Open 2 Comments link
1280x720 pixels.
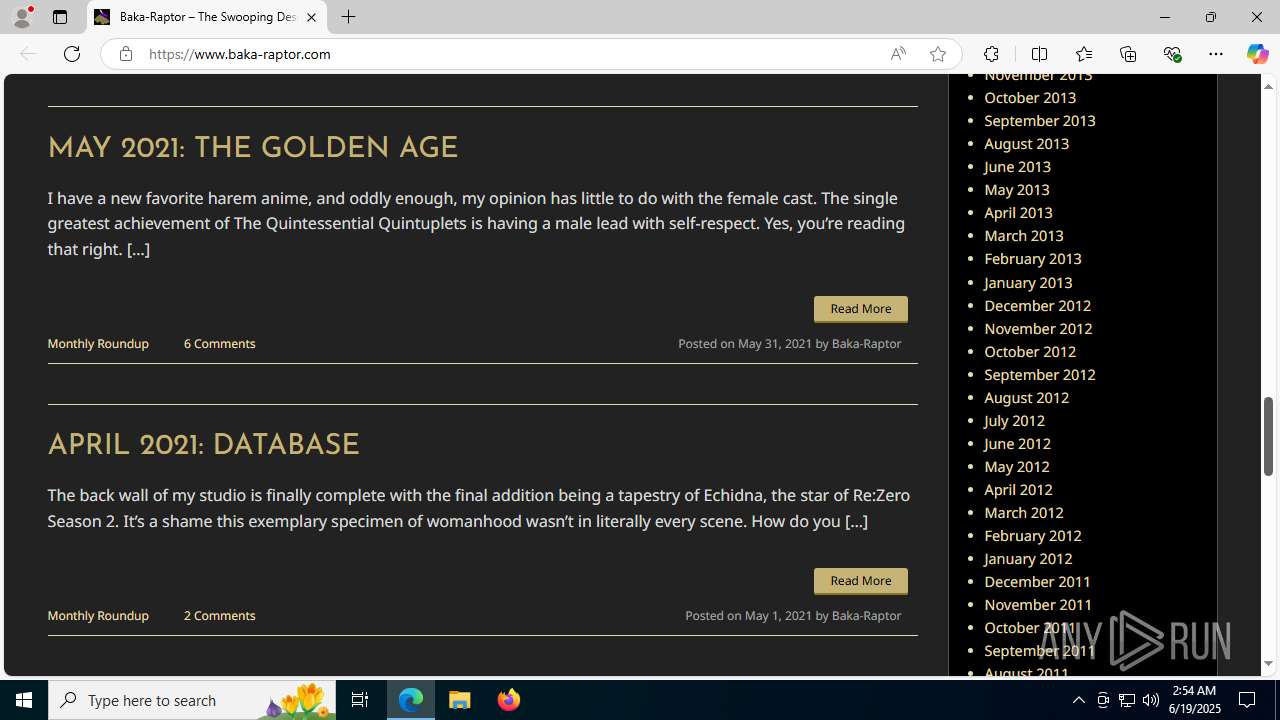coord(219,615)
